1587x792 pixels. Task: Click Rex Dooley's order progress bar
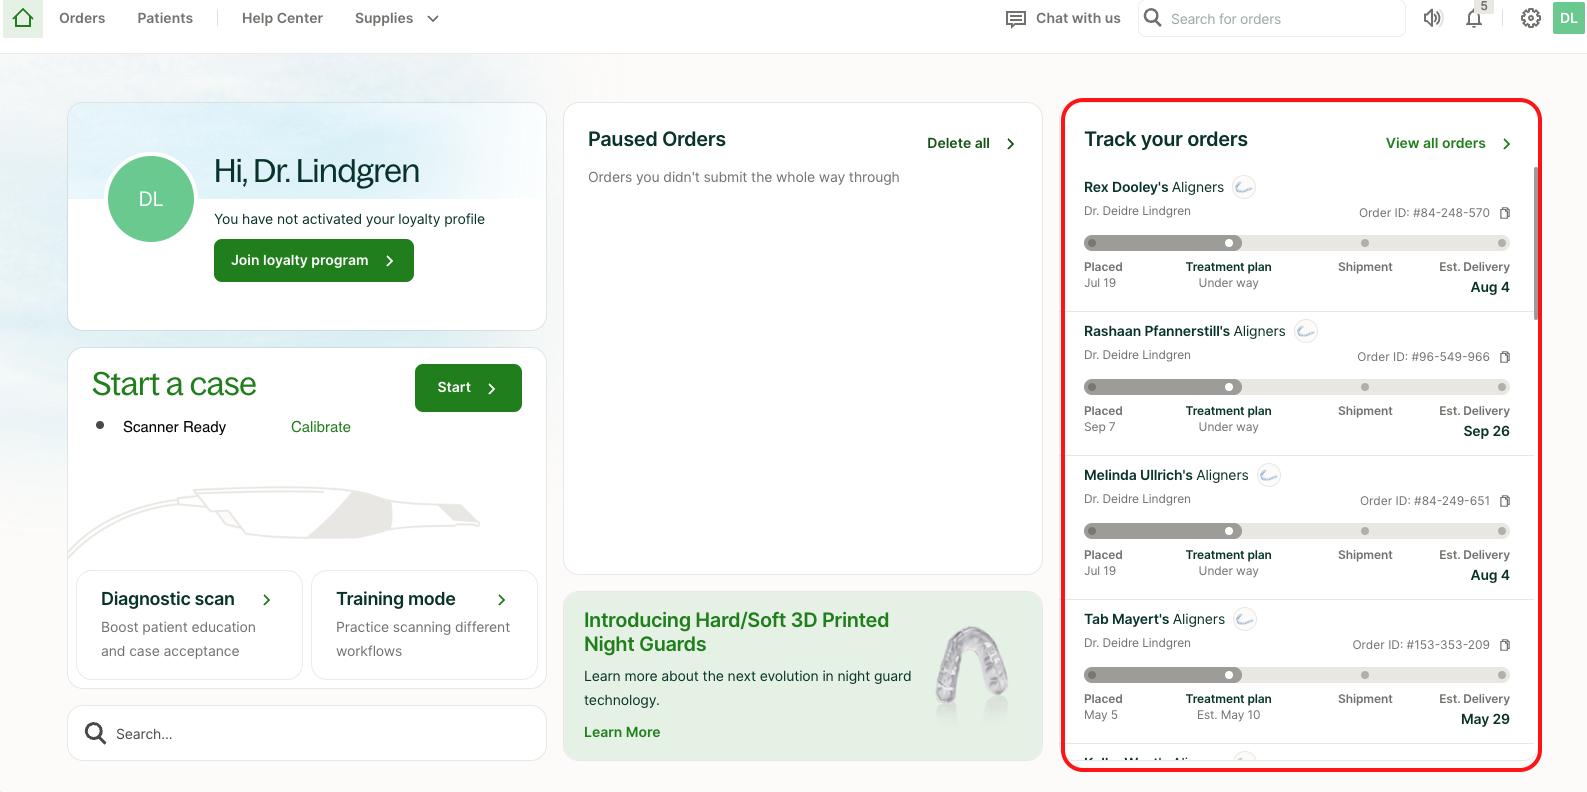pyautogui.click(x=1296, y=243)
